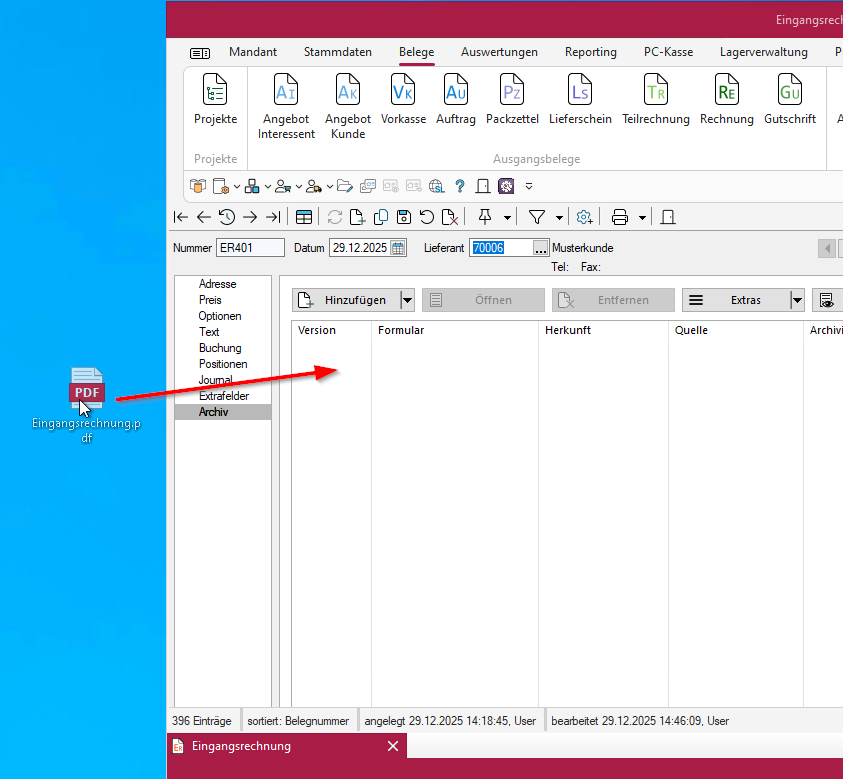Open the Reporting ribbon tab
Image resolution: width=843 pixels, height=779 pixels.
[x=590, y=52]
